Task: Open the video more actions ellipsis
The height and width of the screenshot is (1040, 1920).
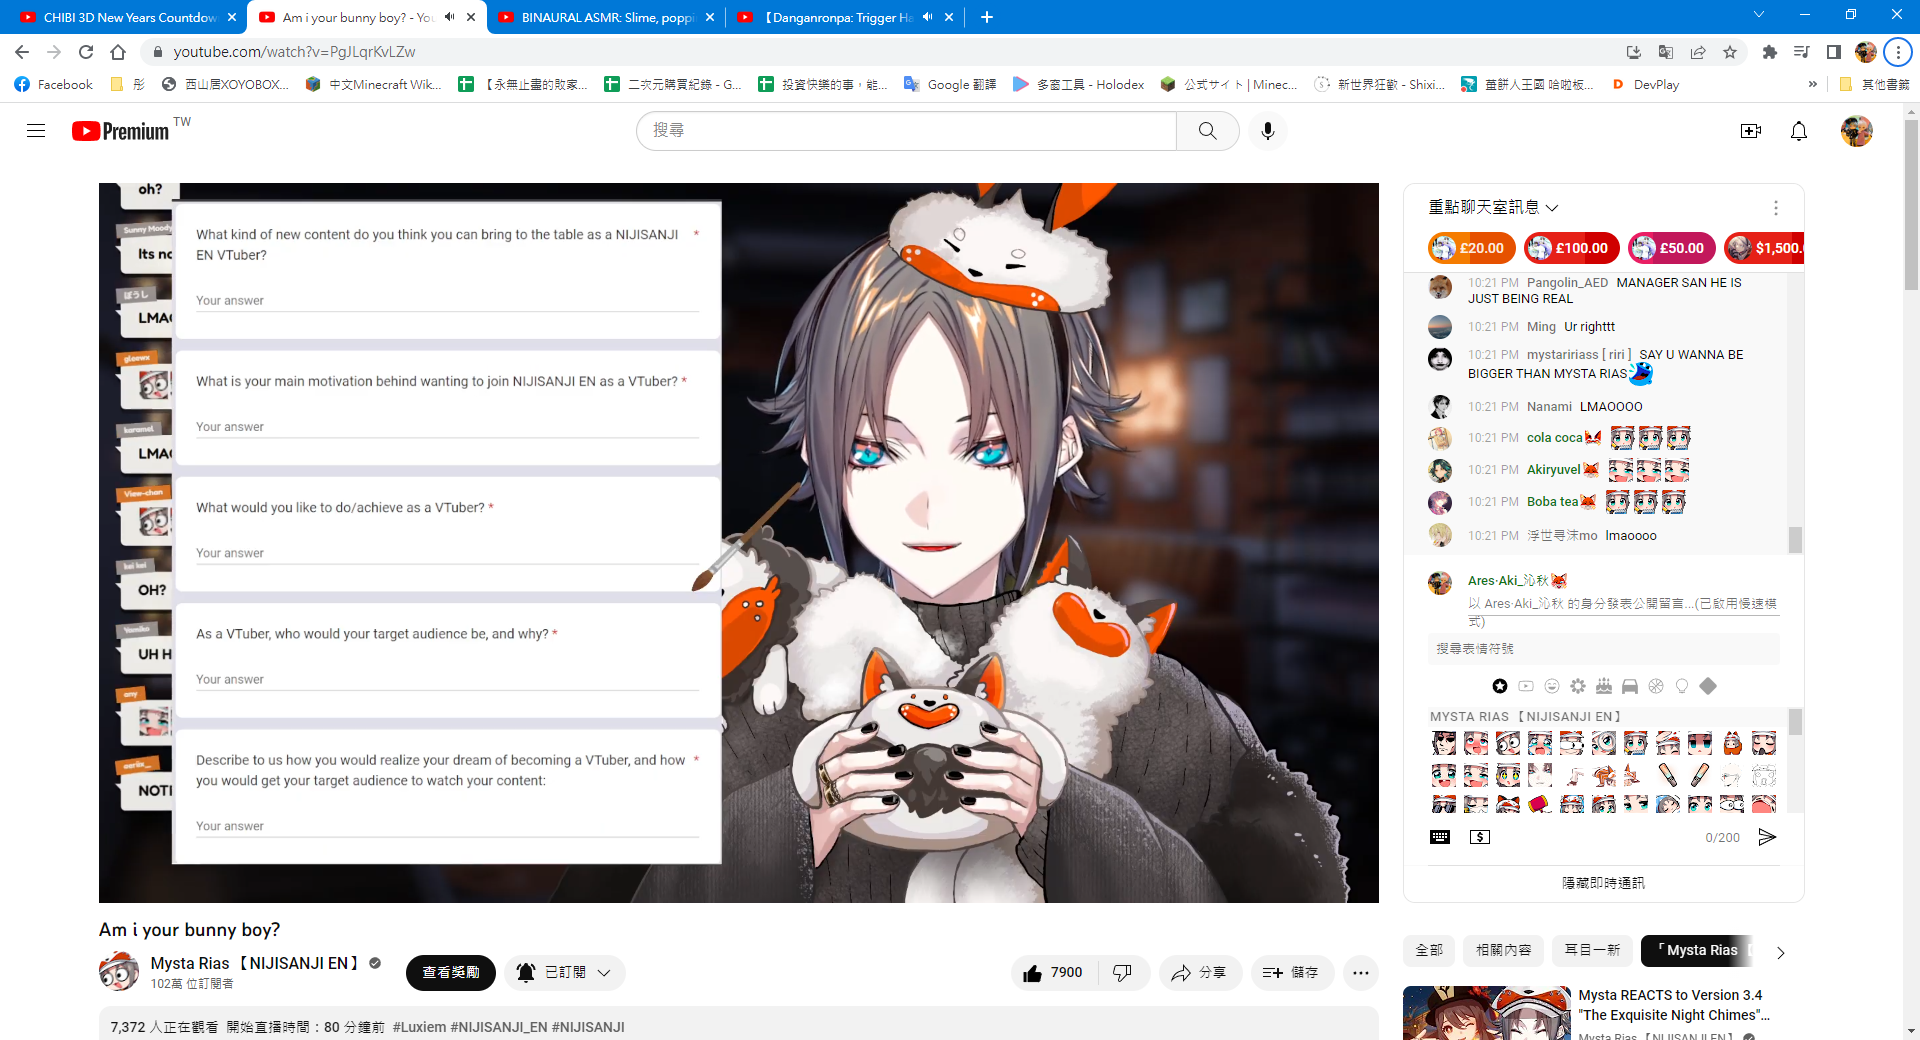Action: coord(1361,972)
